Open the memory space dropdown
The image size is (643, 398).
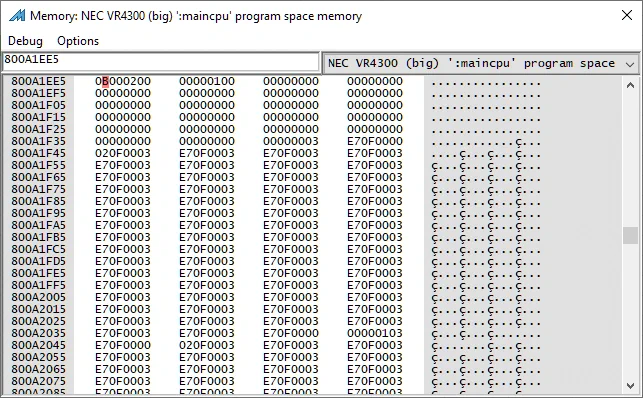(481, 64)
